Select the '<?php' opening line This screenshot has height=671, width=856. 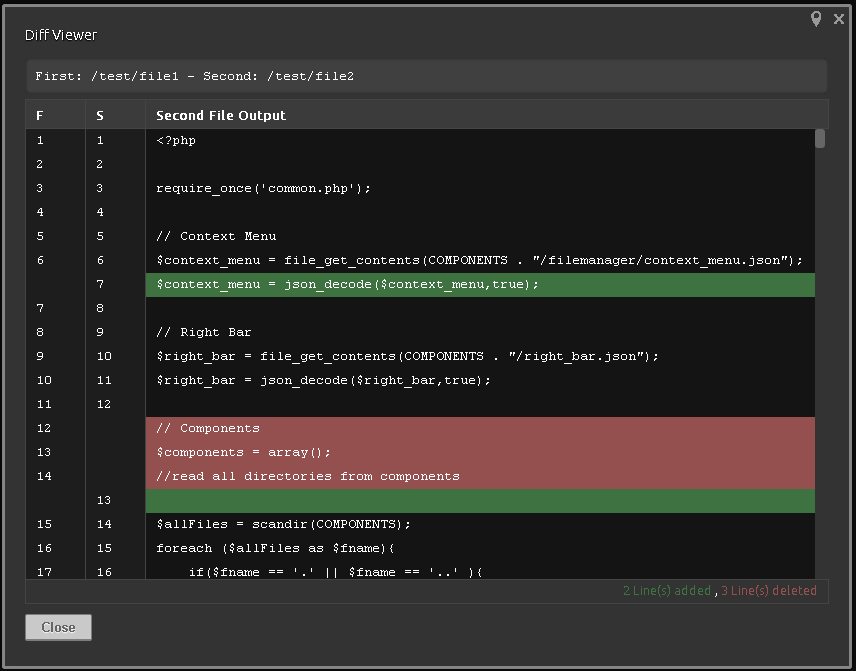pos(176,140)
